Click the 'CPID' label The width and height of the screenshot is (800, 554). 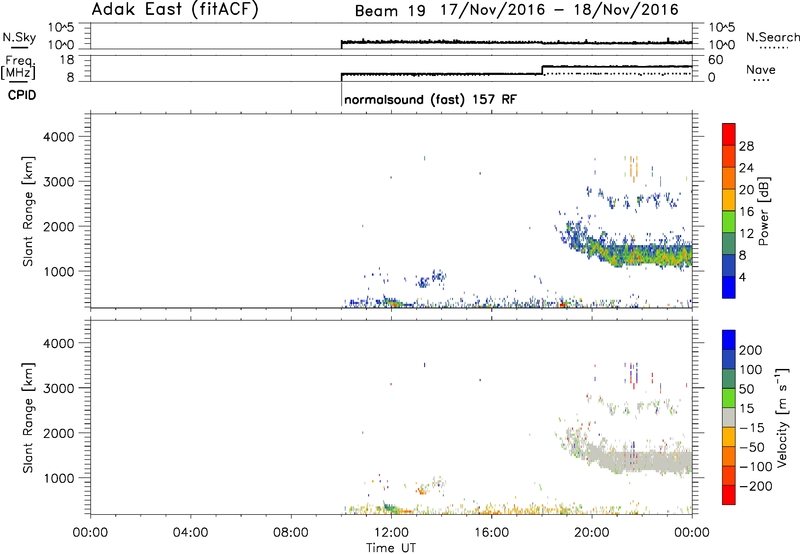[x=22, y=95]
